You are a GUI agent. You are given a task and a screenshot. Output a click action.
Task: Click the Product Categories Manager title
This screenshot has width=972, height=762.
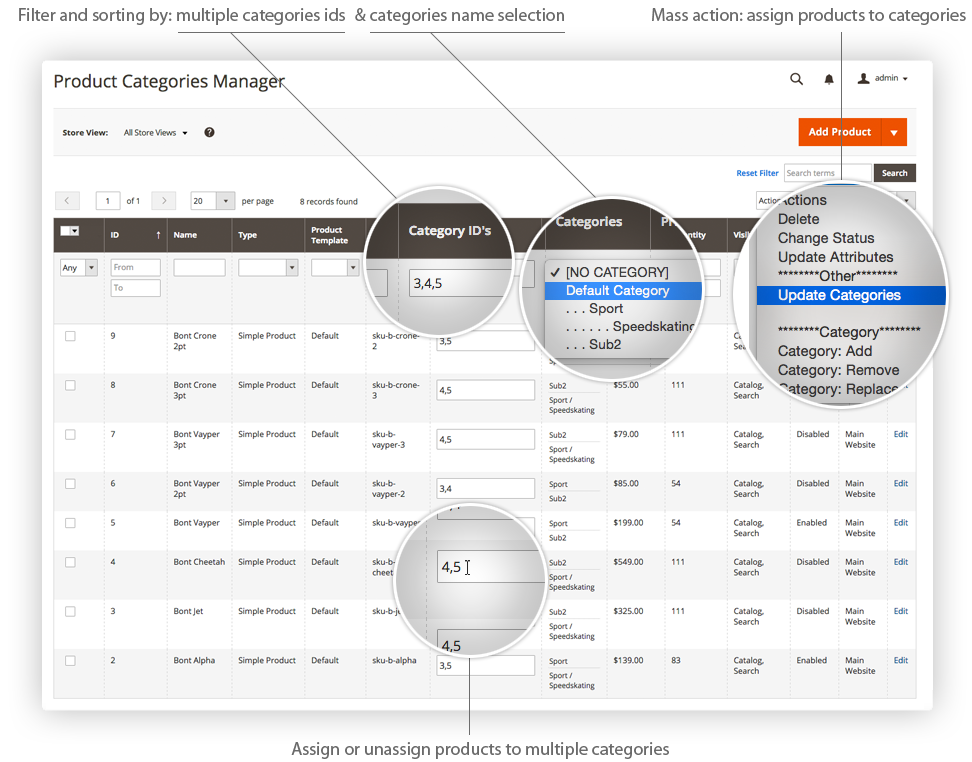tap(169, 81)
